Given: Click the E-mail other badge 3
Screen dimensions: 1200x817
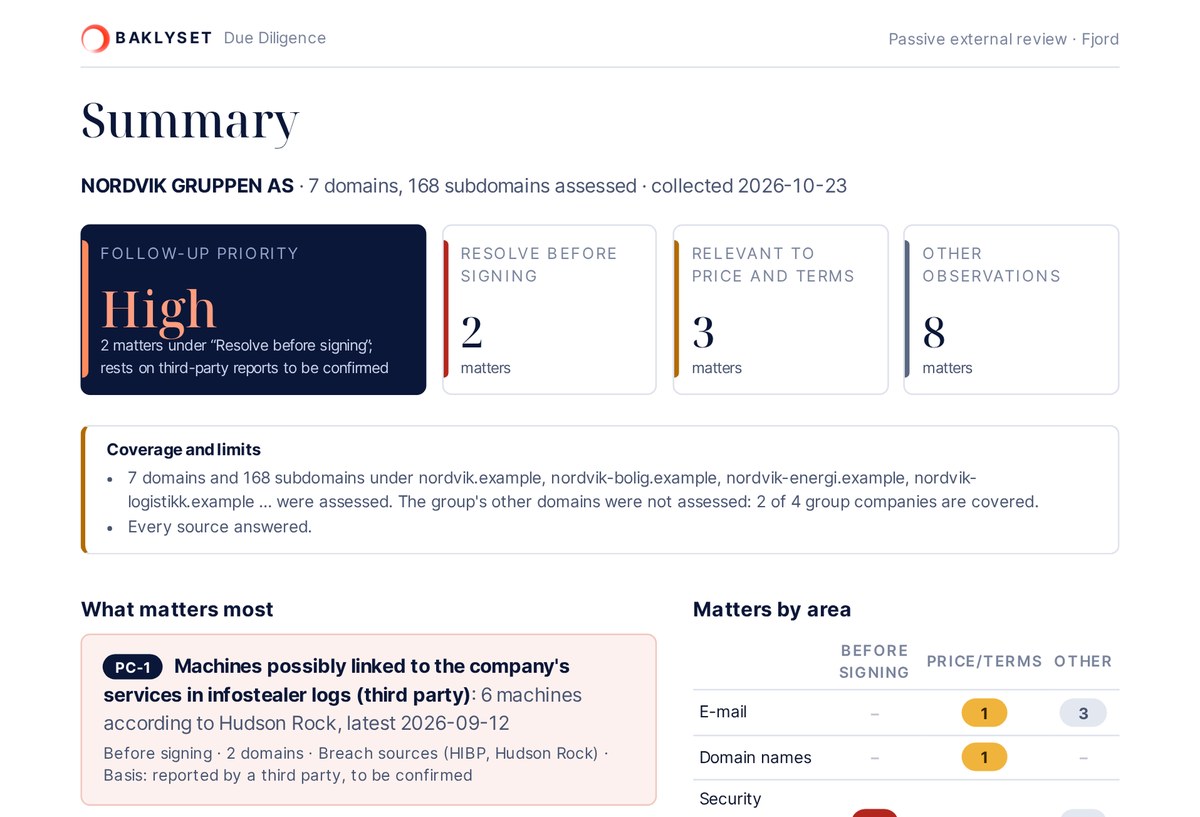Looking at the screenshot, I should tap(1083, 713).
